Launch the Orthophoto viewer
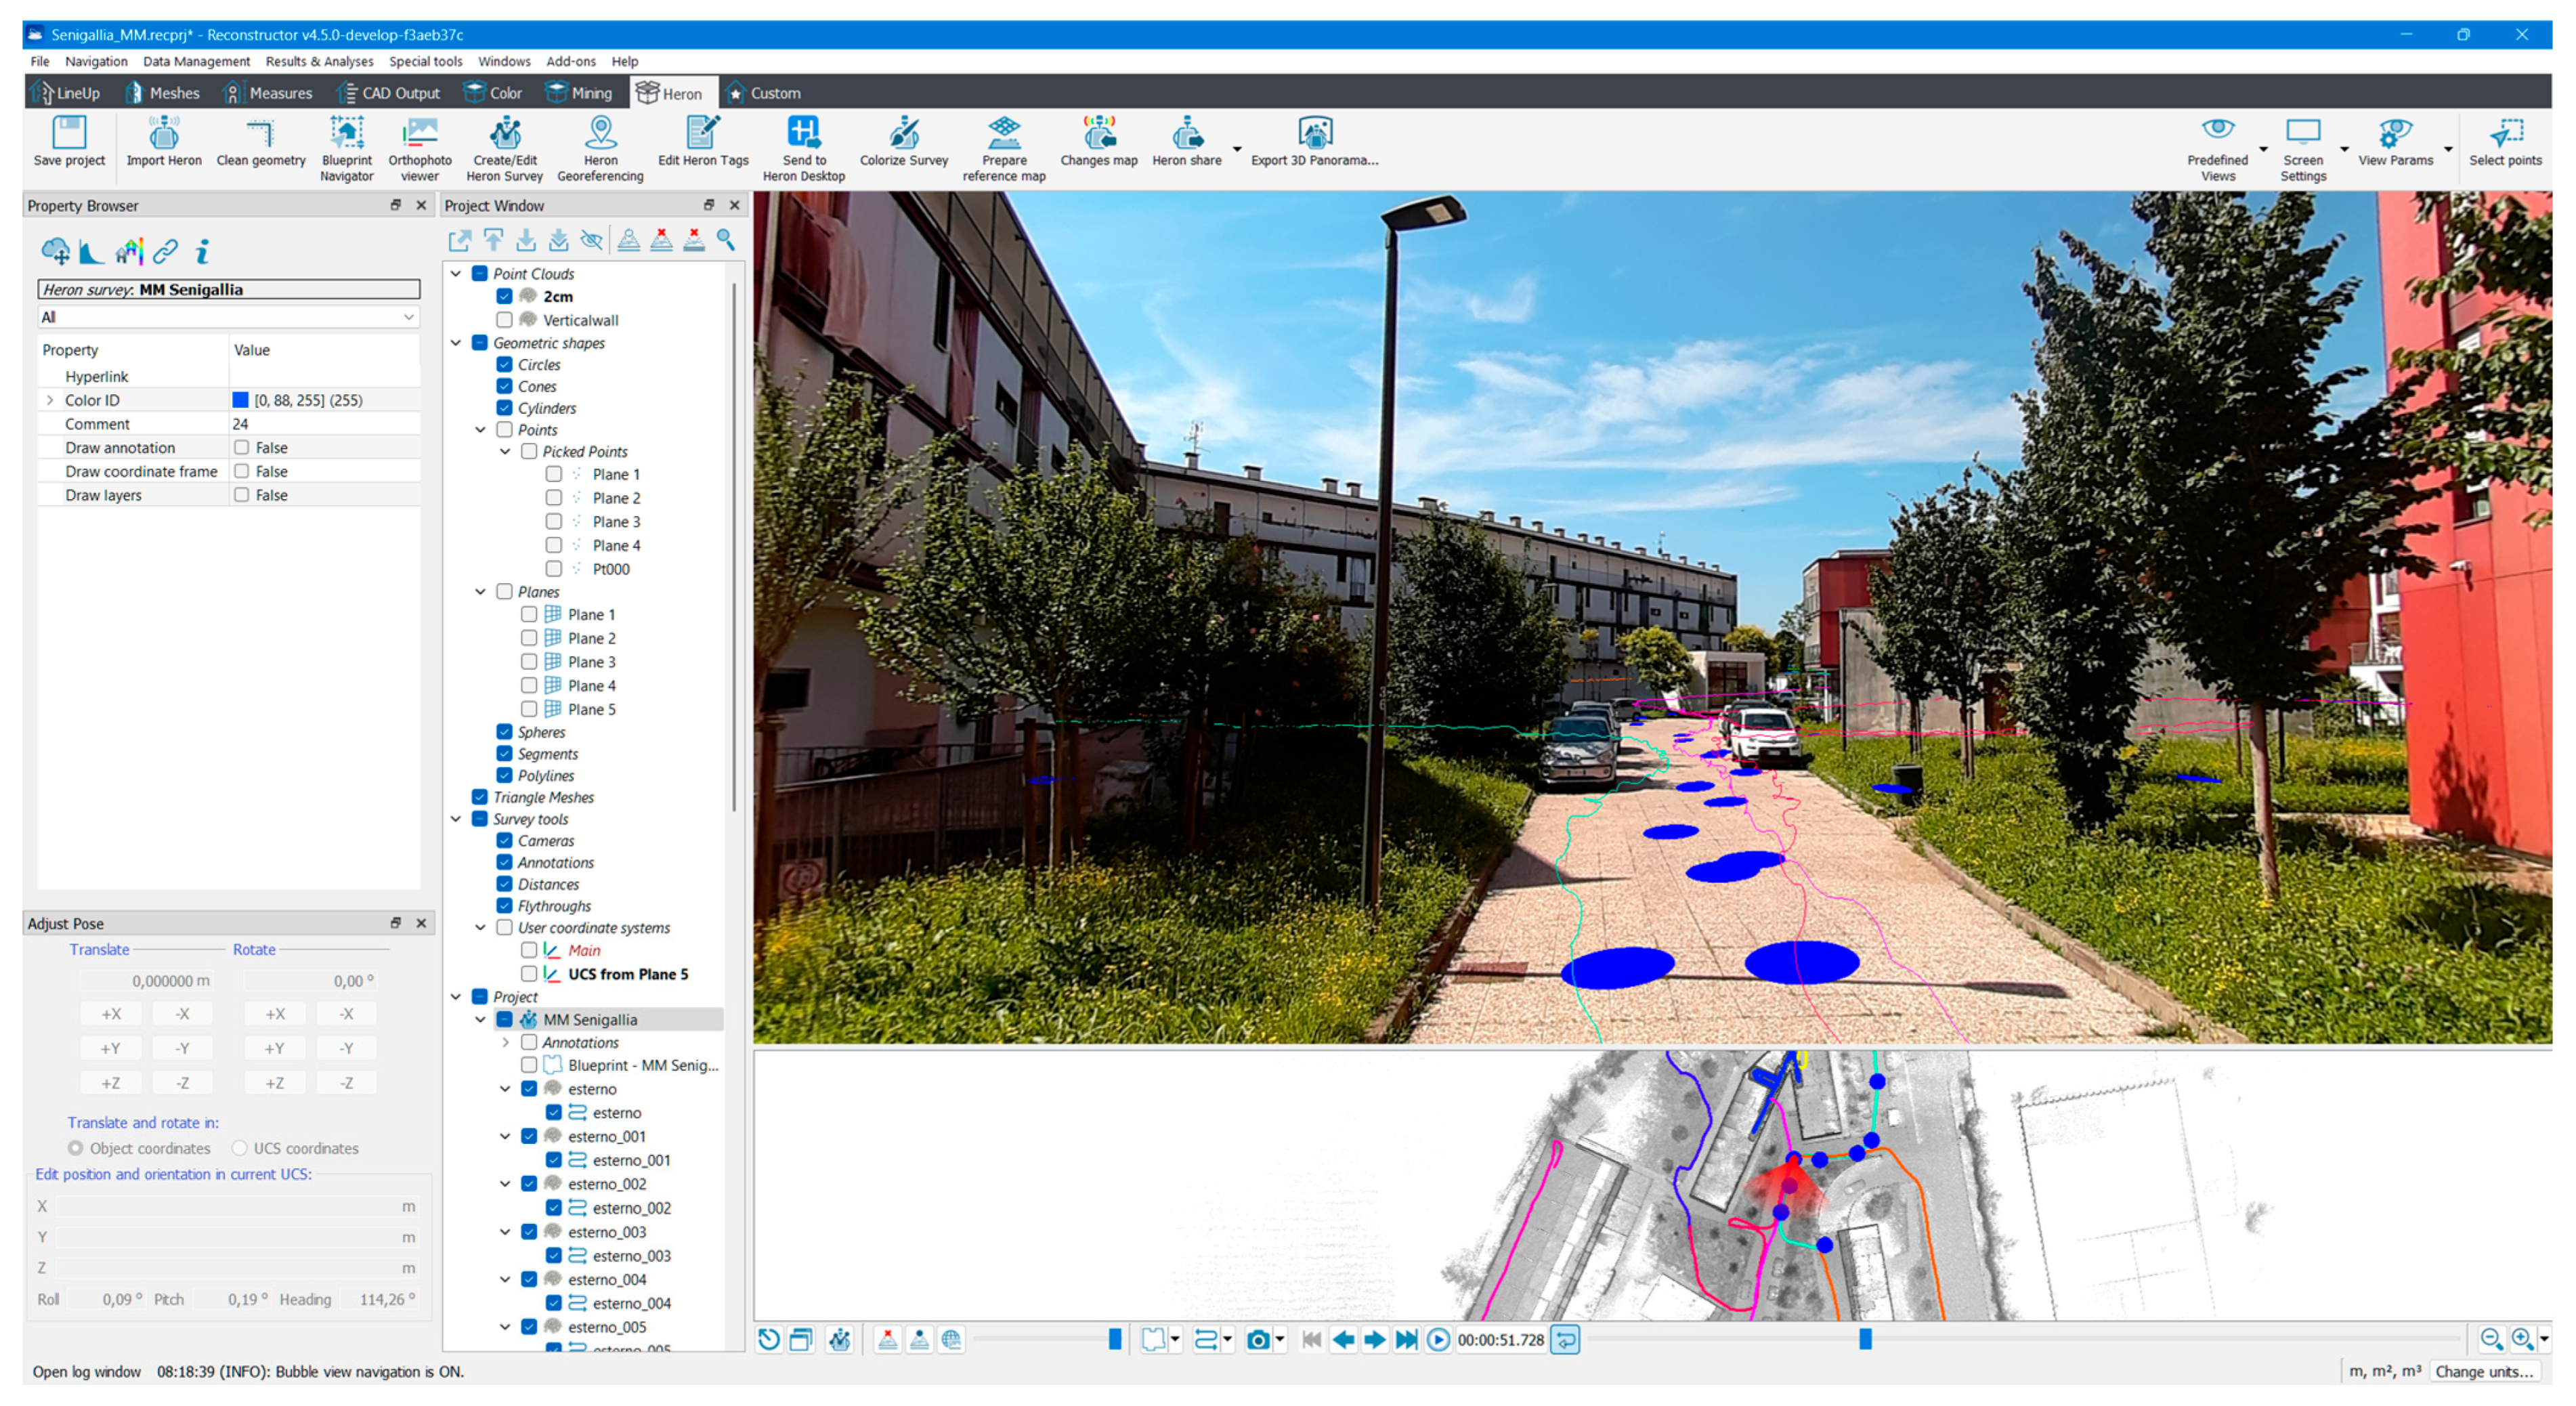Image resolution: width=2576 pixels, height=1406 pixels. pyautogui.click(x=419, y=133)
